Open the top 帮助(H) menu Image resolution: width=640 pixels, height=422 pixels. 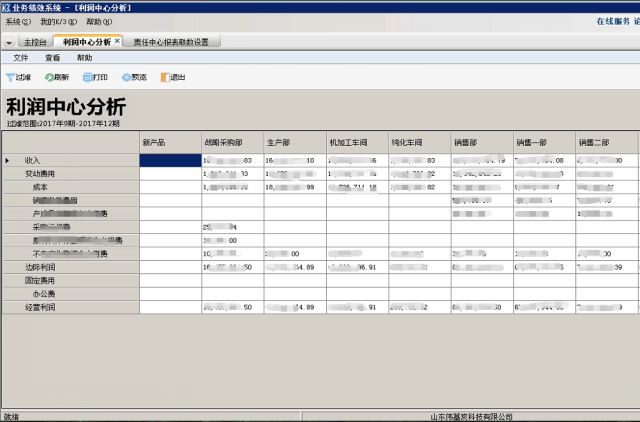99,22
